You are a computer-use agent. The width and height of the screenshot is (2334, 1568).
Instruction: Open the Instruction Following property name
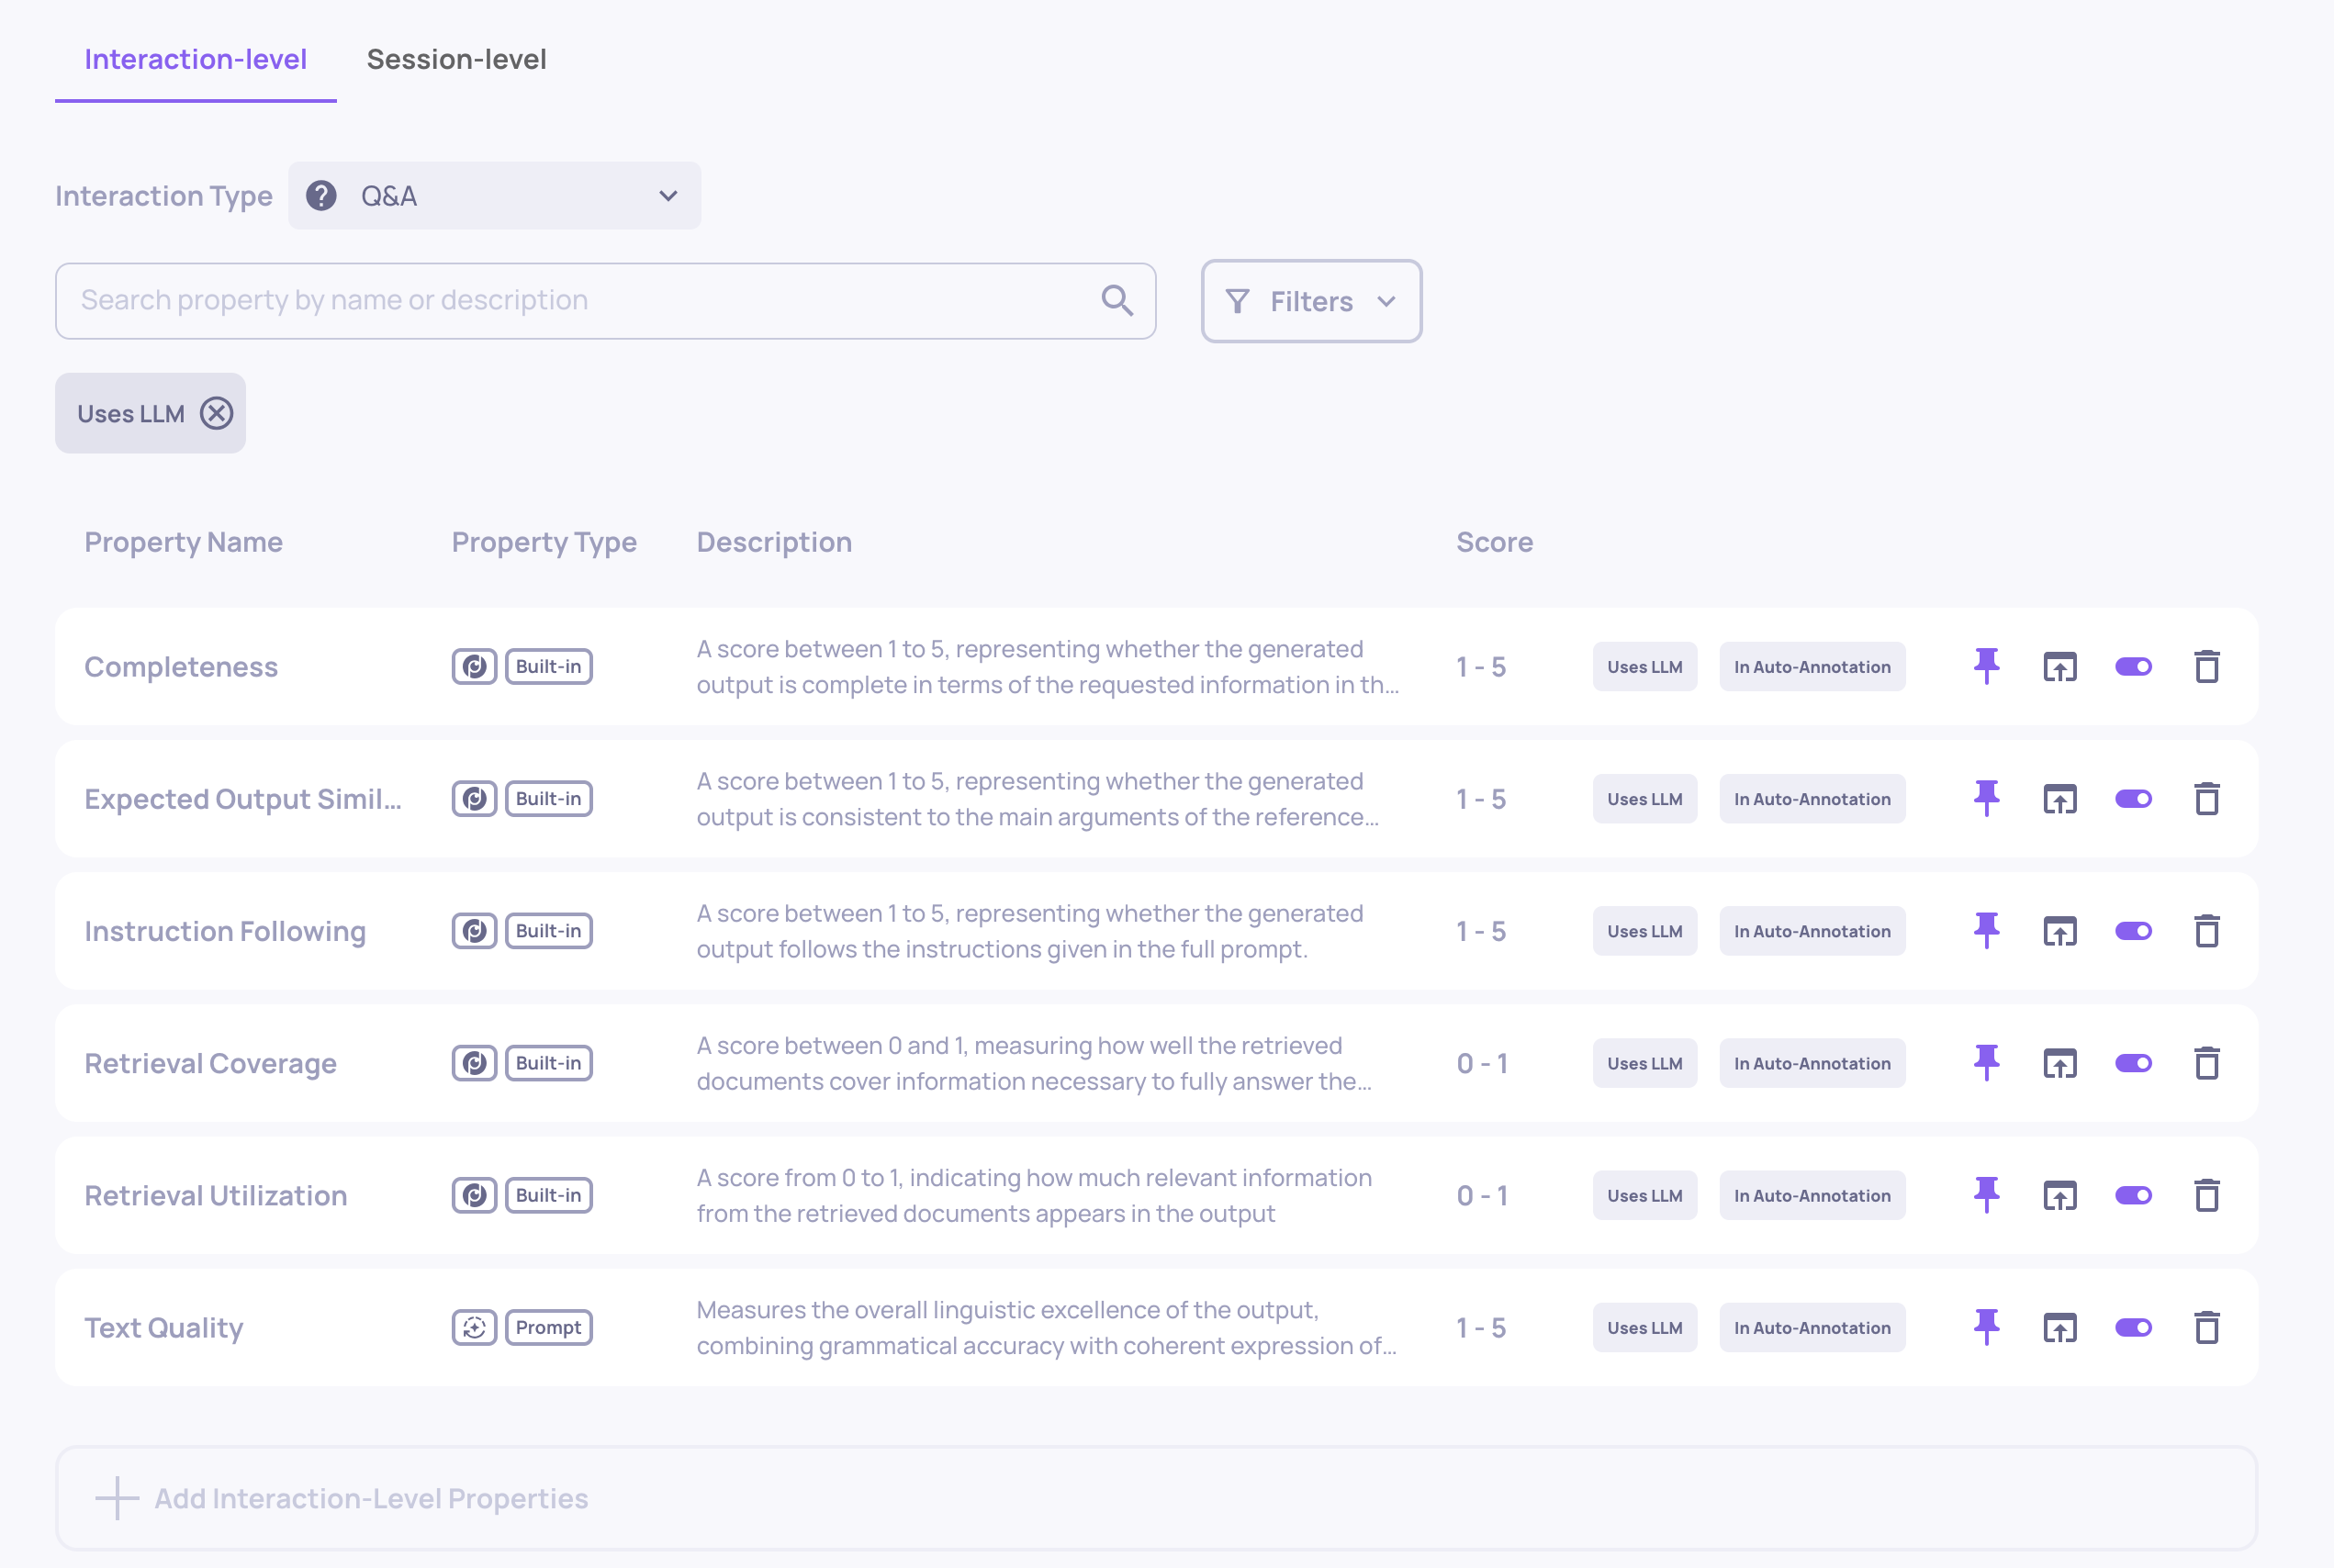click(225, 931)
